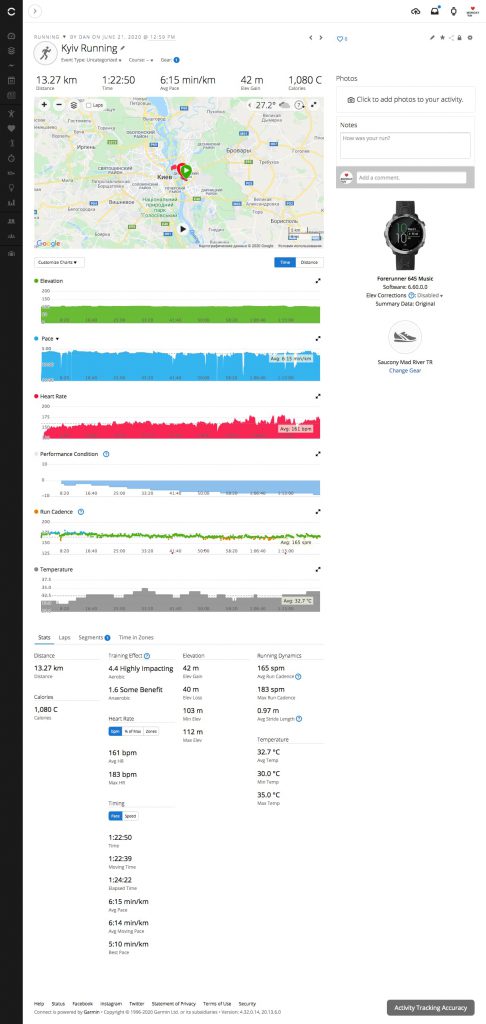Edit activity via top-right pencil icon

pyautogui.click(x=432, y=38)
